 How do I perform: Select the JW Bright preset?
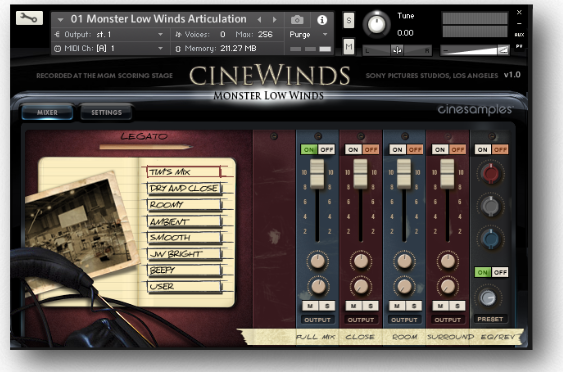coord(184,254)
